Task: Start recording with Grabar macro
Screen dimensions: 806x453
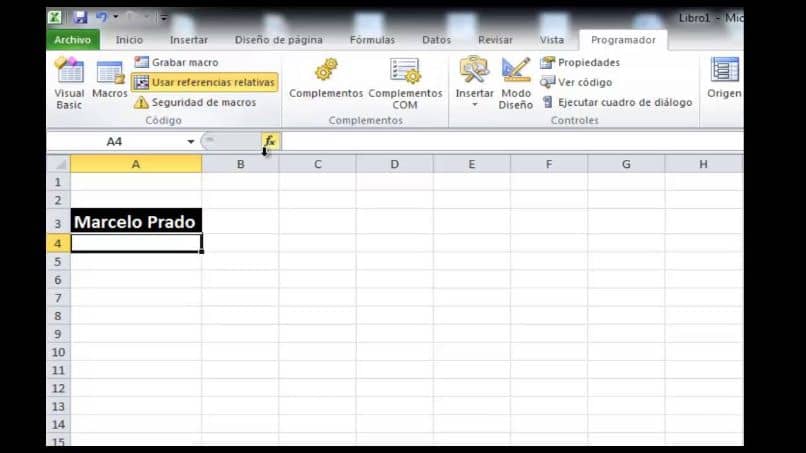Action: point(176,62)
